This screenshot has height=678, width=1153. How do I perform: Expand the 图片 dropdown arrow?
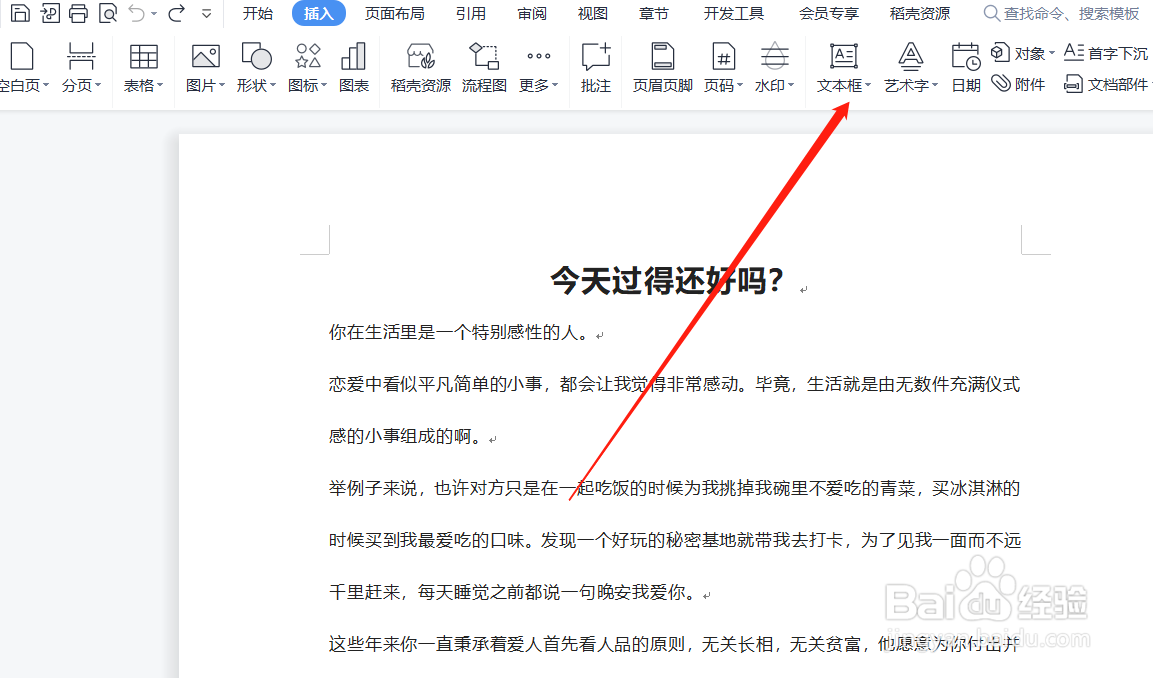coord(222,85)
